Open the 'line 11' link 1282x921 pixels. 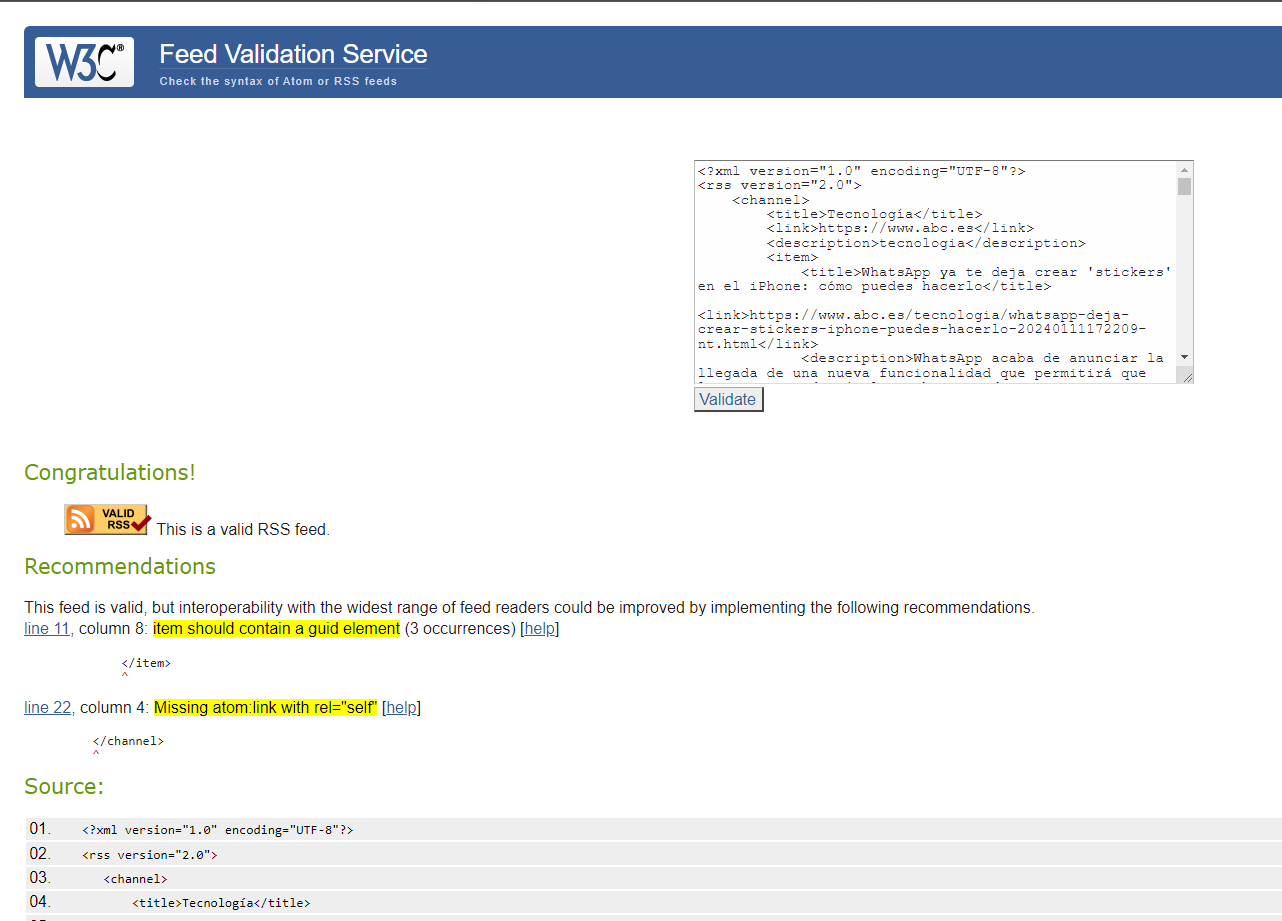[x=47, y=629]
